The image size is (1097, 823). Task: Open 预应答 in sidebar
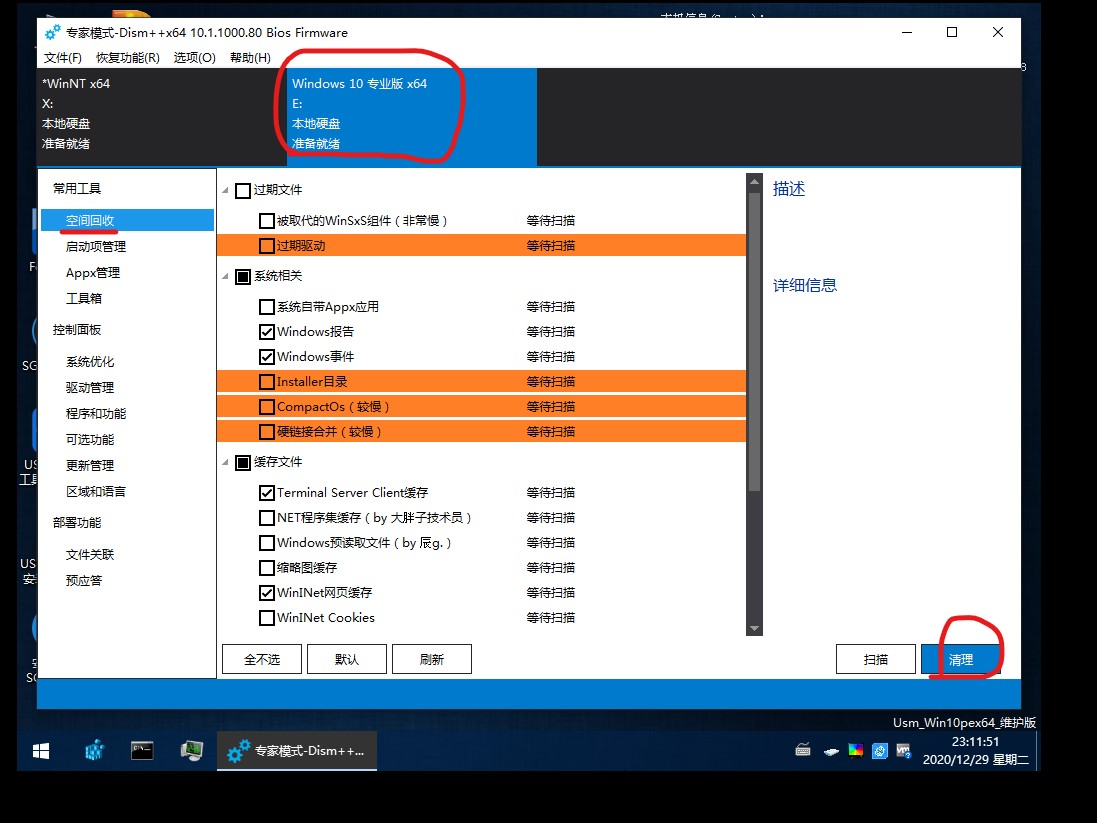tap(84, 580)
